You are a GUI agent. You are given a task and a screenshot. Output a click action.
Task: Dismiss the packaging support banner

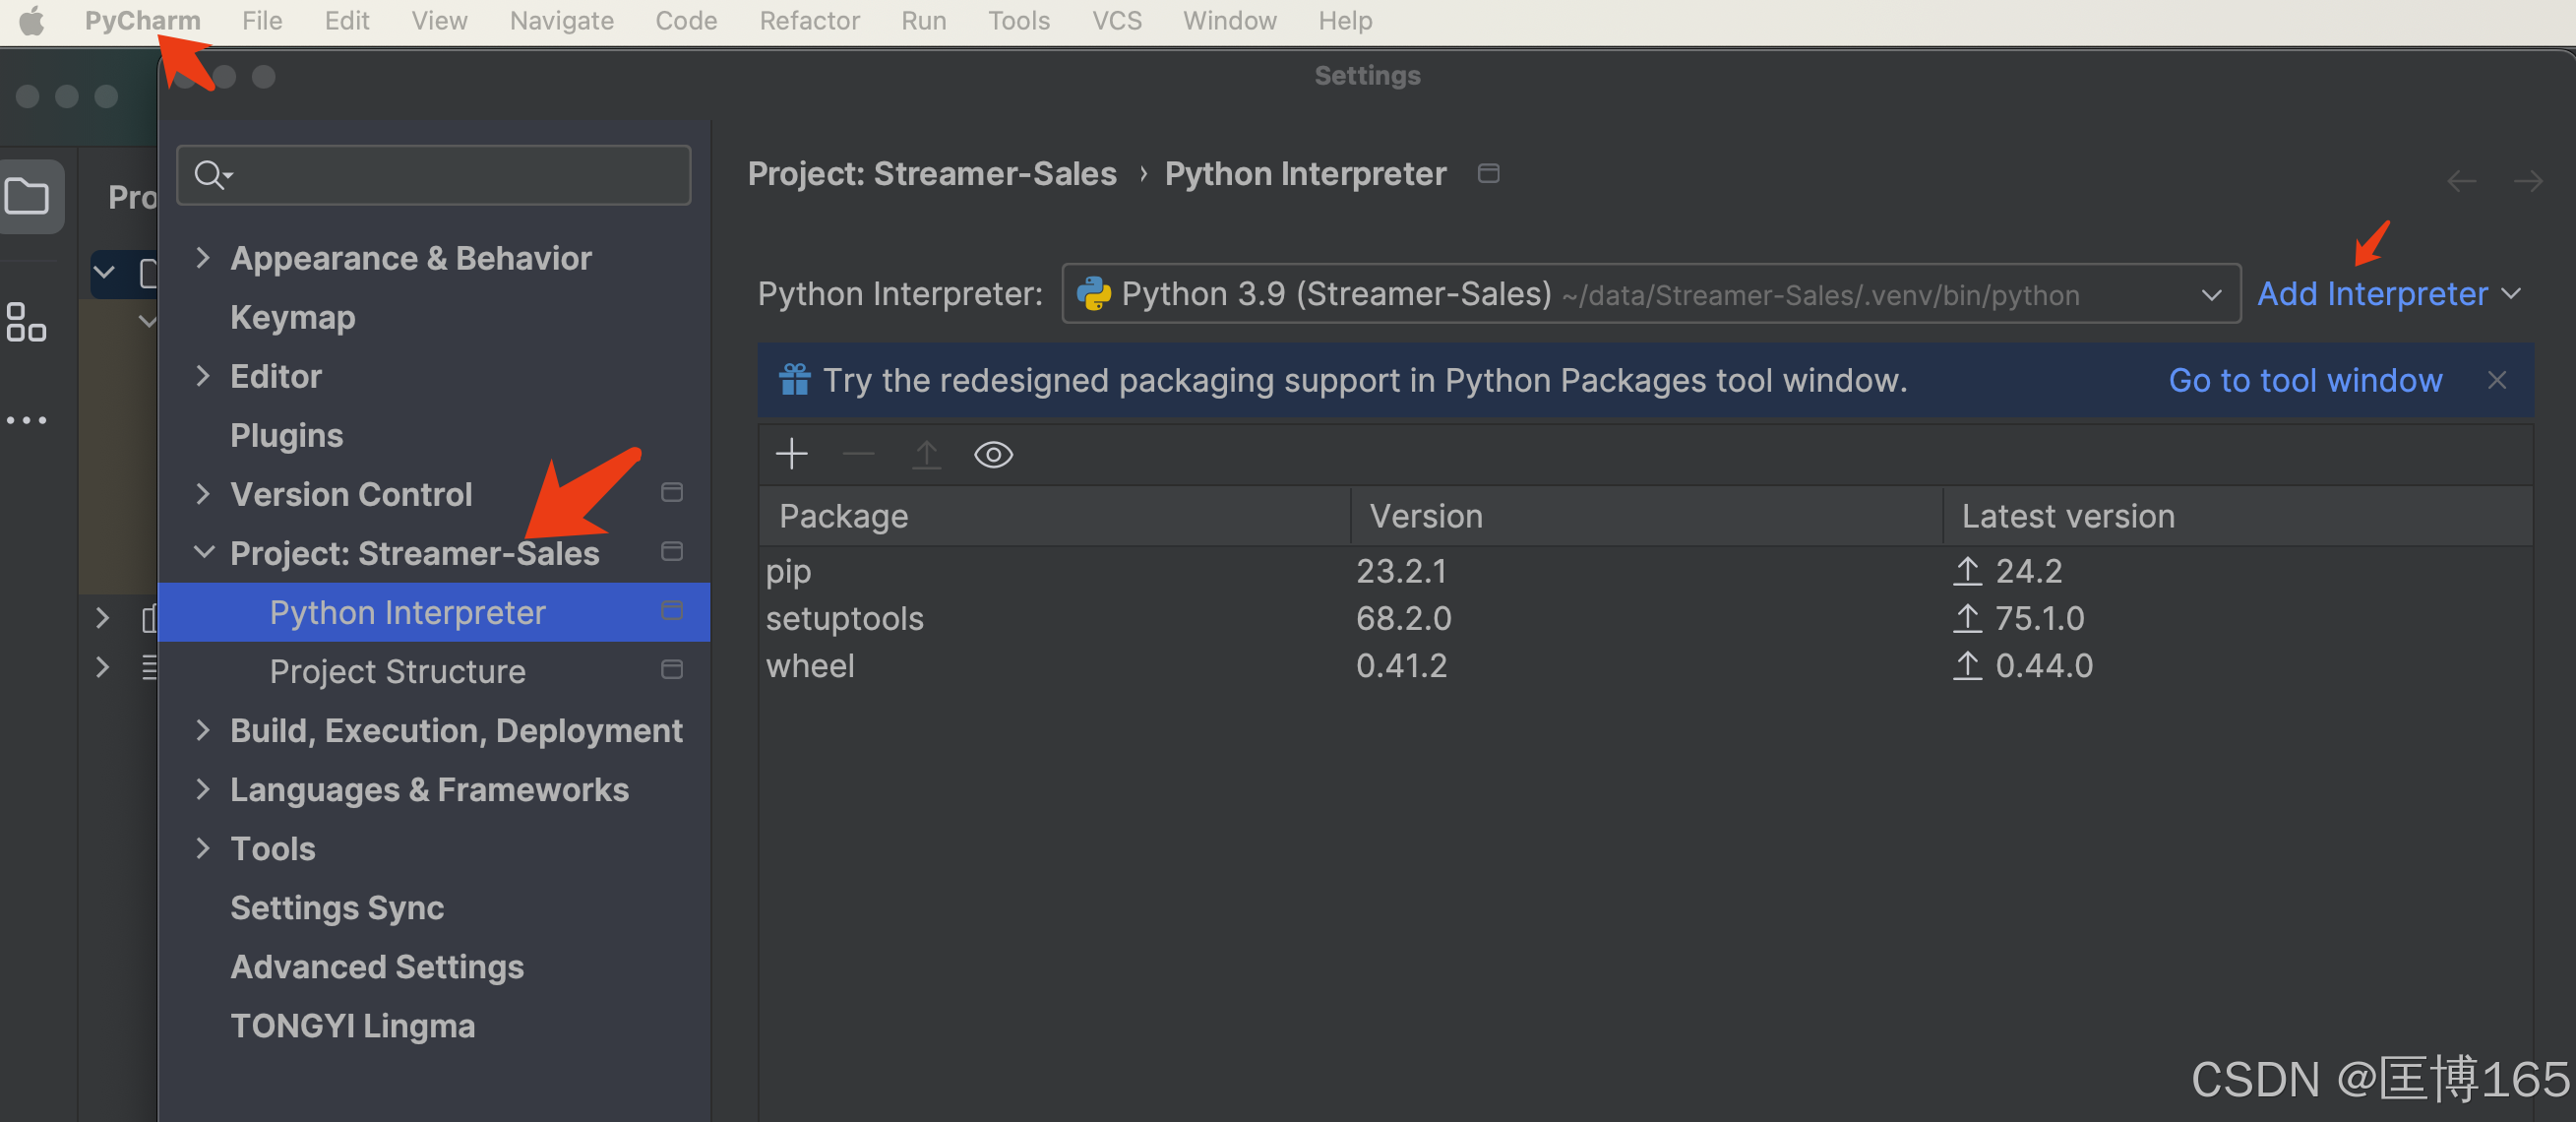pos(2496,380)
